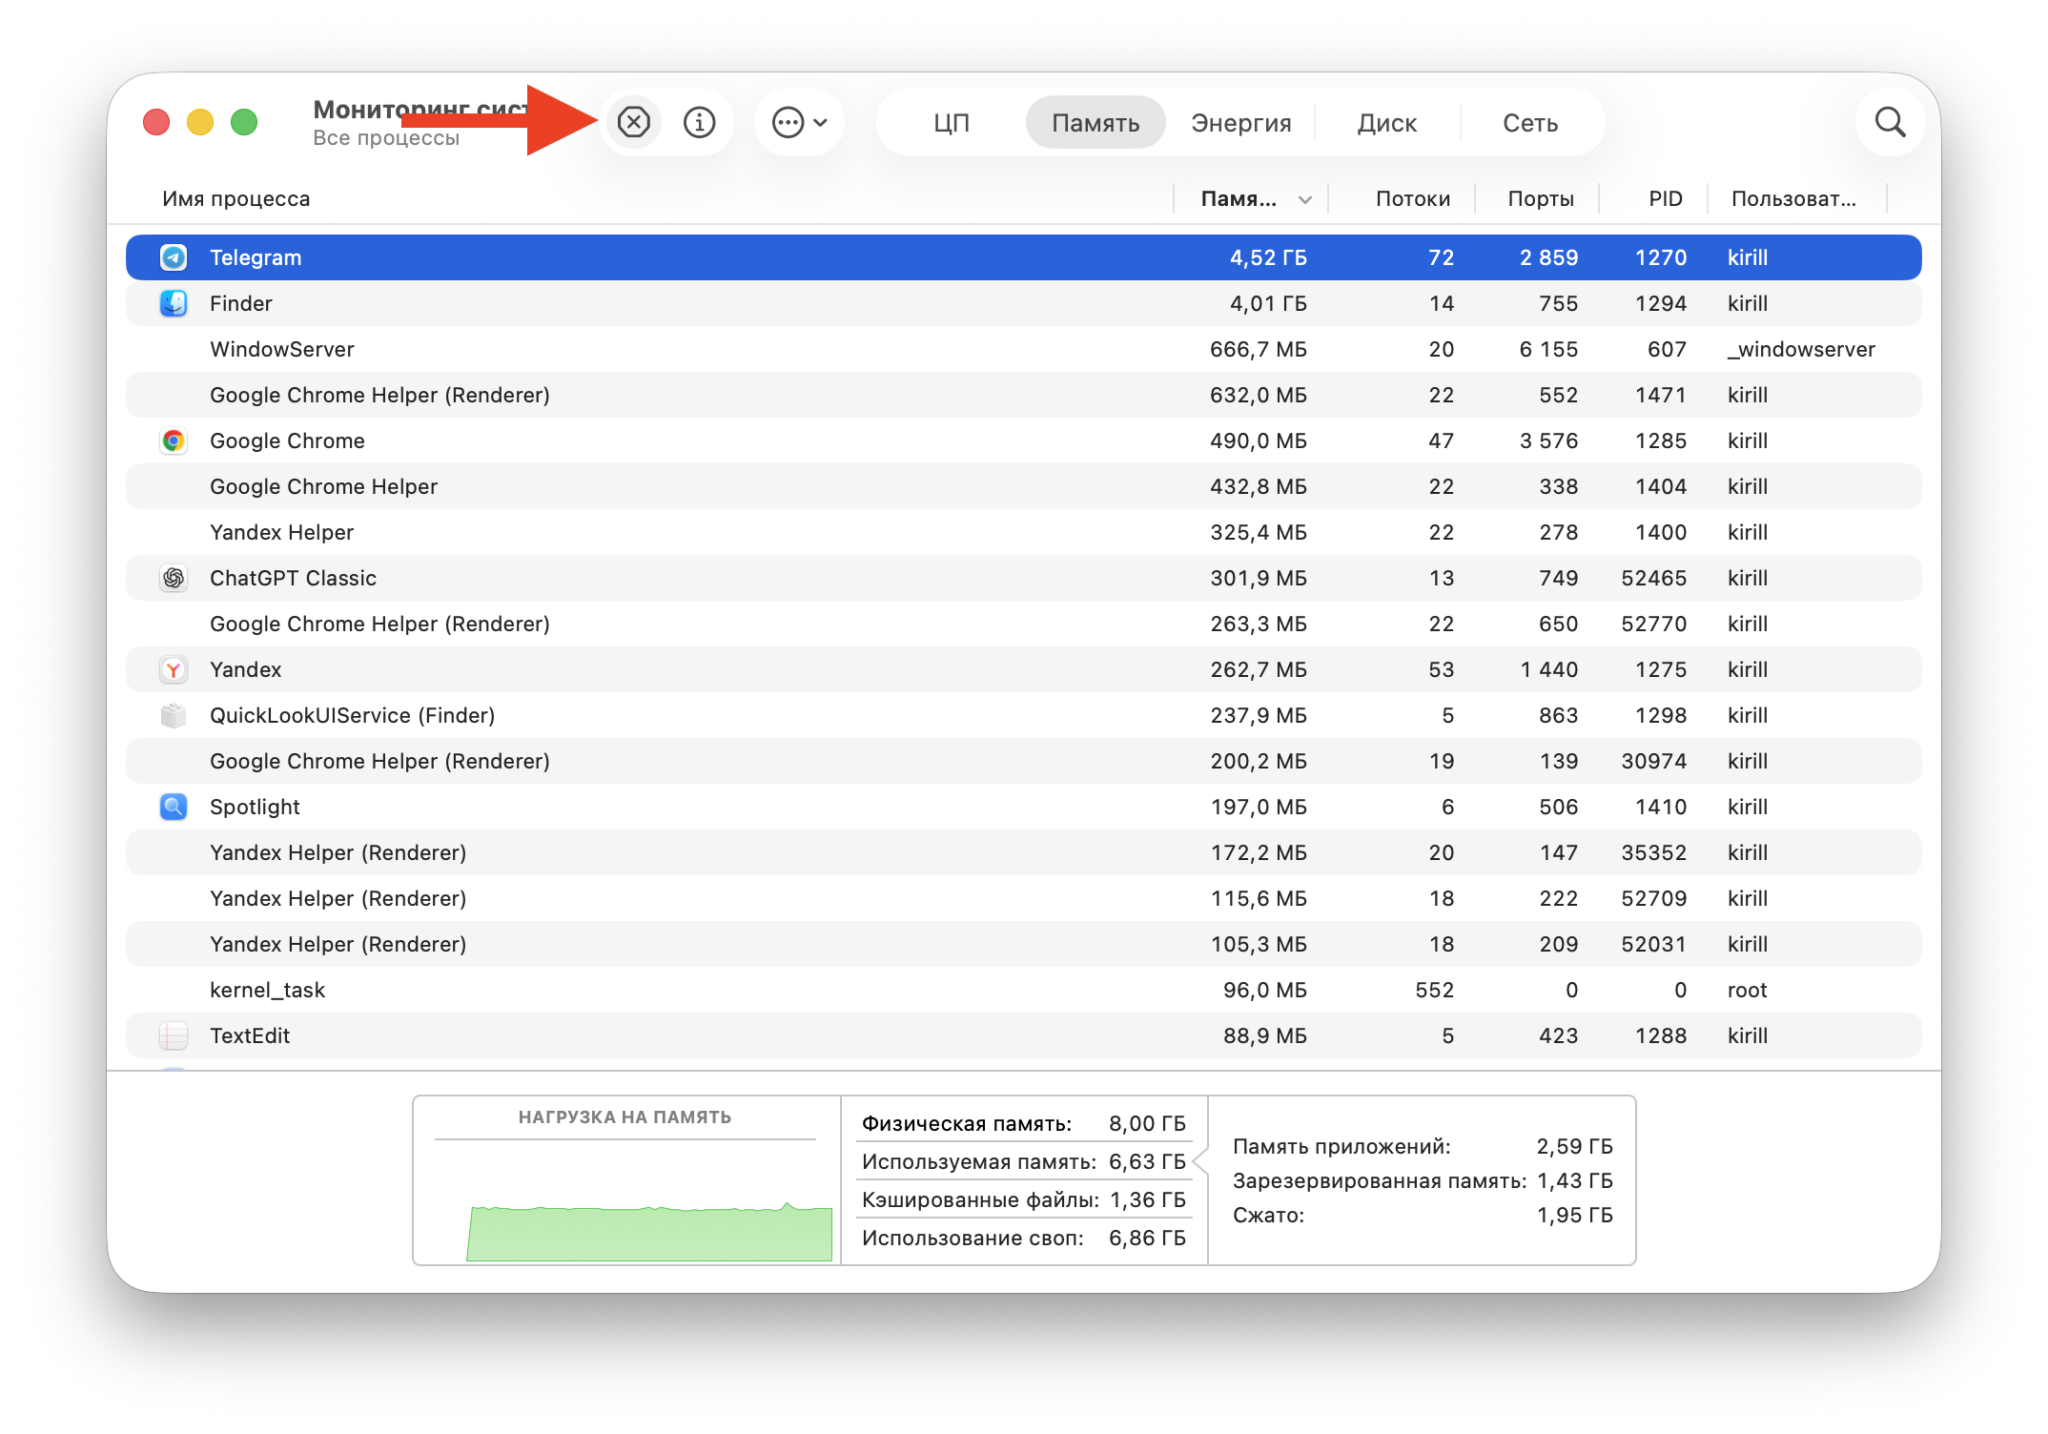Viewport: 2048px width, 1434px height.
Task: Sort by Потоки column header
Action: (1412, 199)
